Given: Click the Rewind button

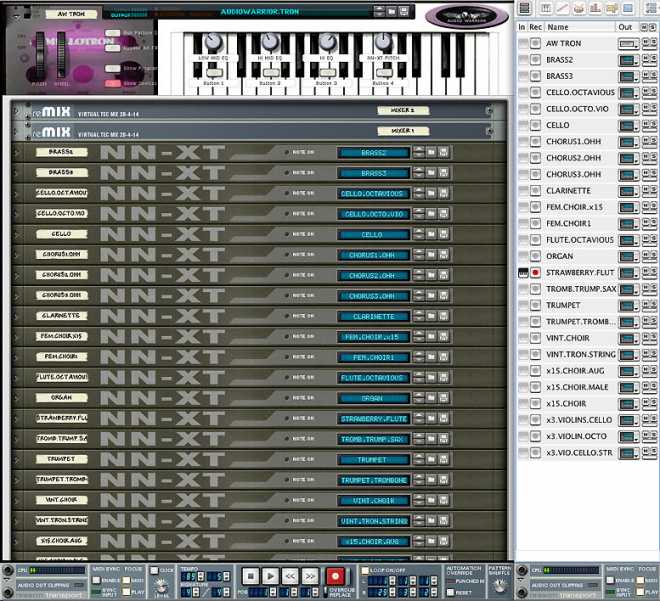Looking at the screenshot, I should pos(290,576).
